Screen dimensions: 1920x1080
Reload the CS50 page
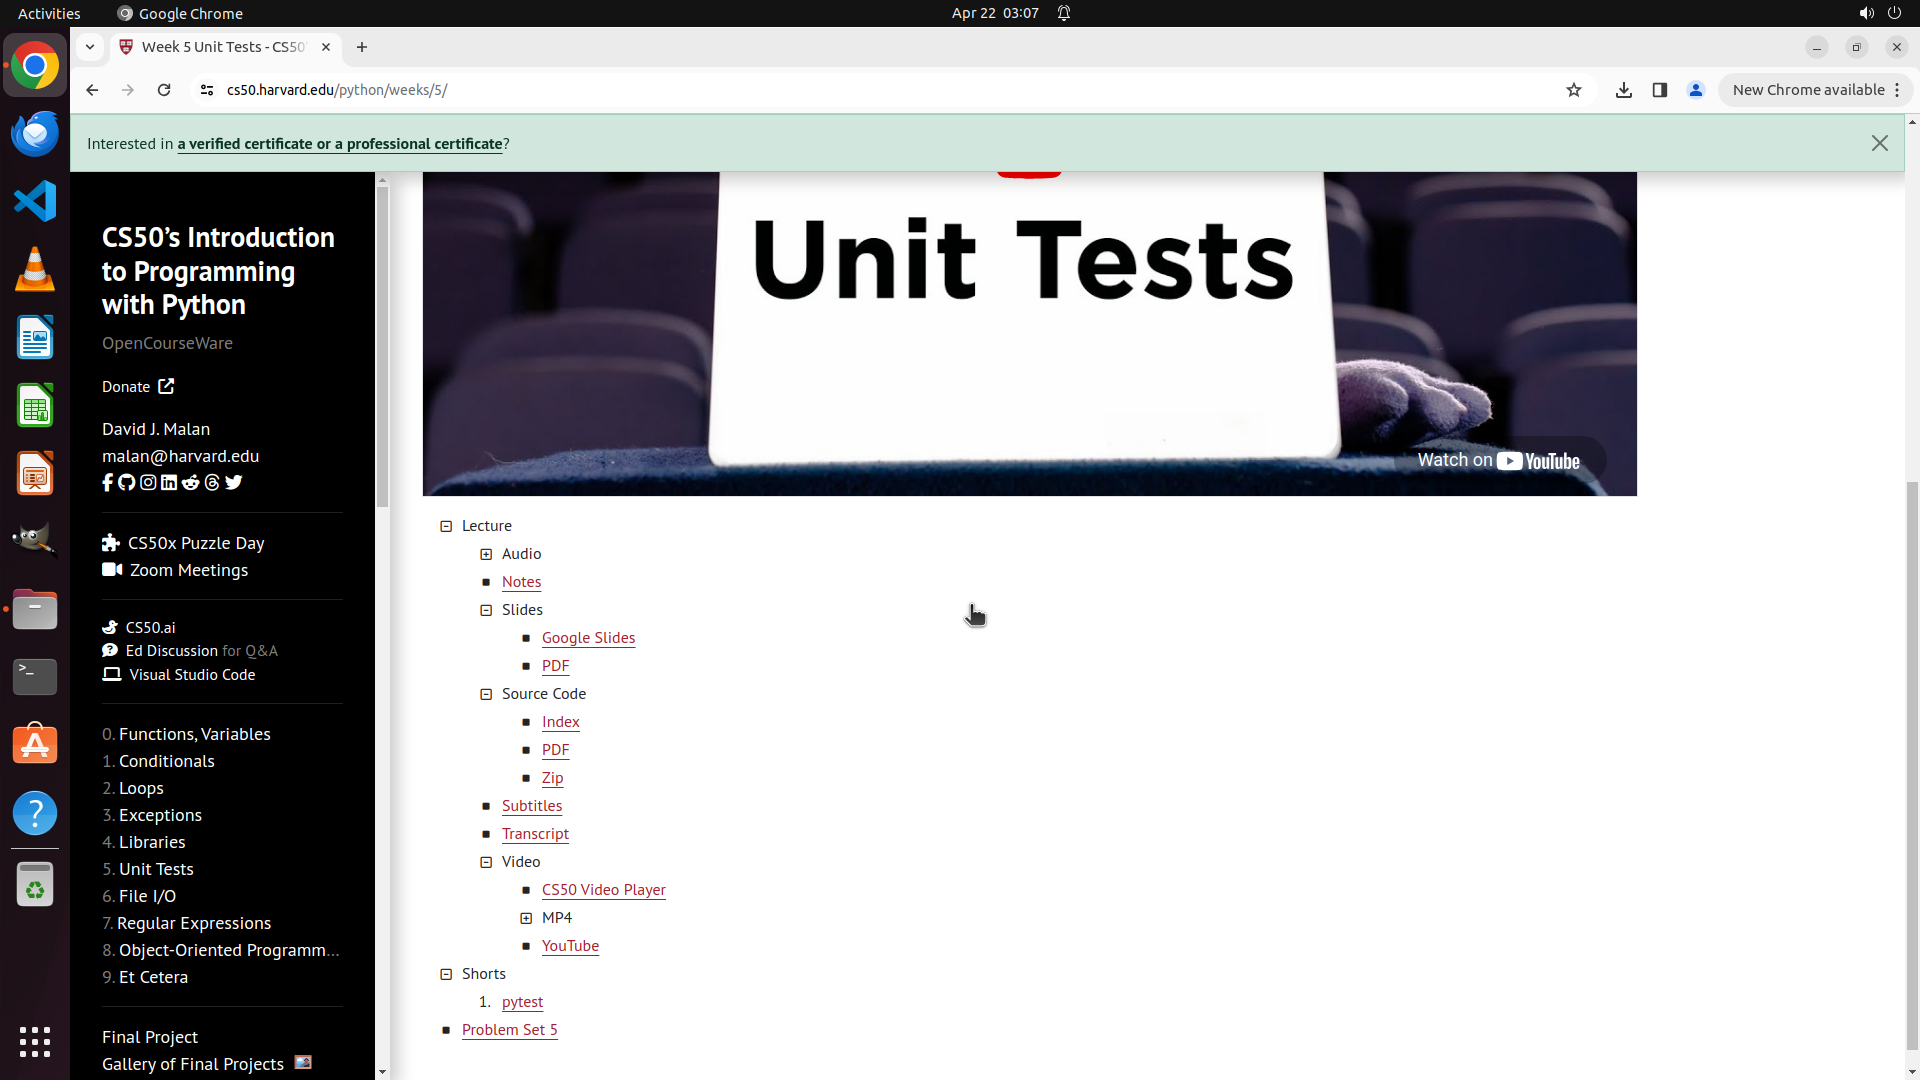(164, 90)
